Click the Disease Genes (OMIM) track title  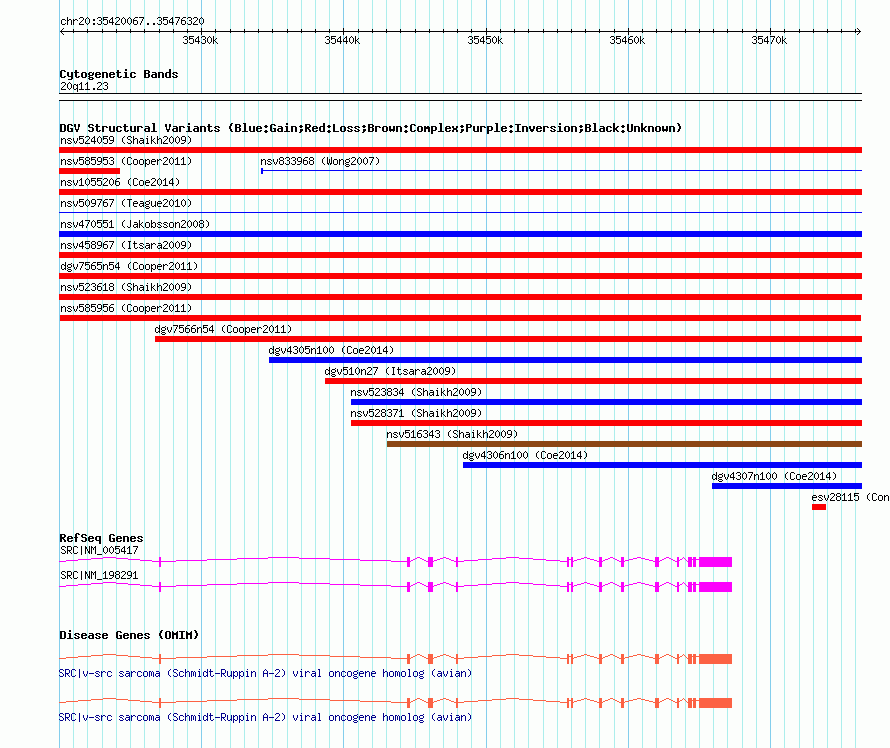[129, 635]
